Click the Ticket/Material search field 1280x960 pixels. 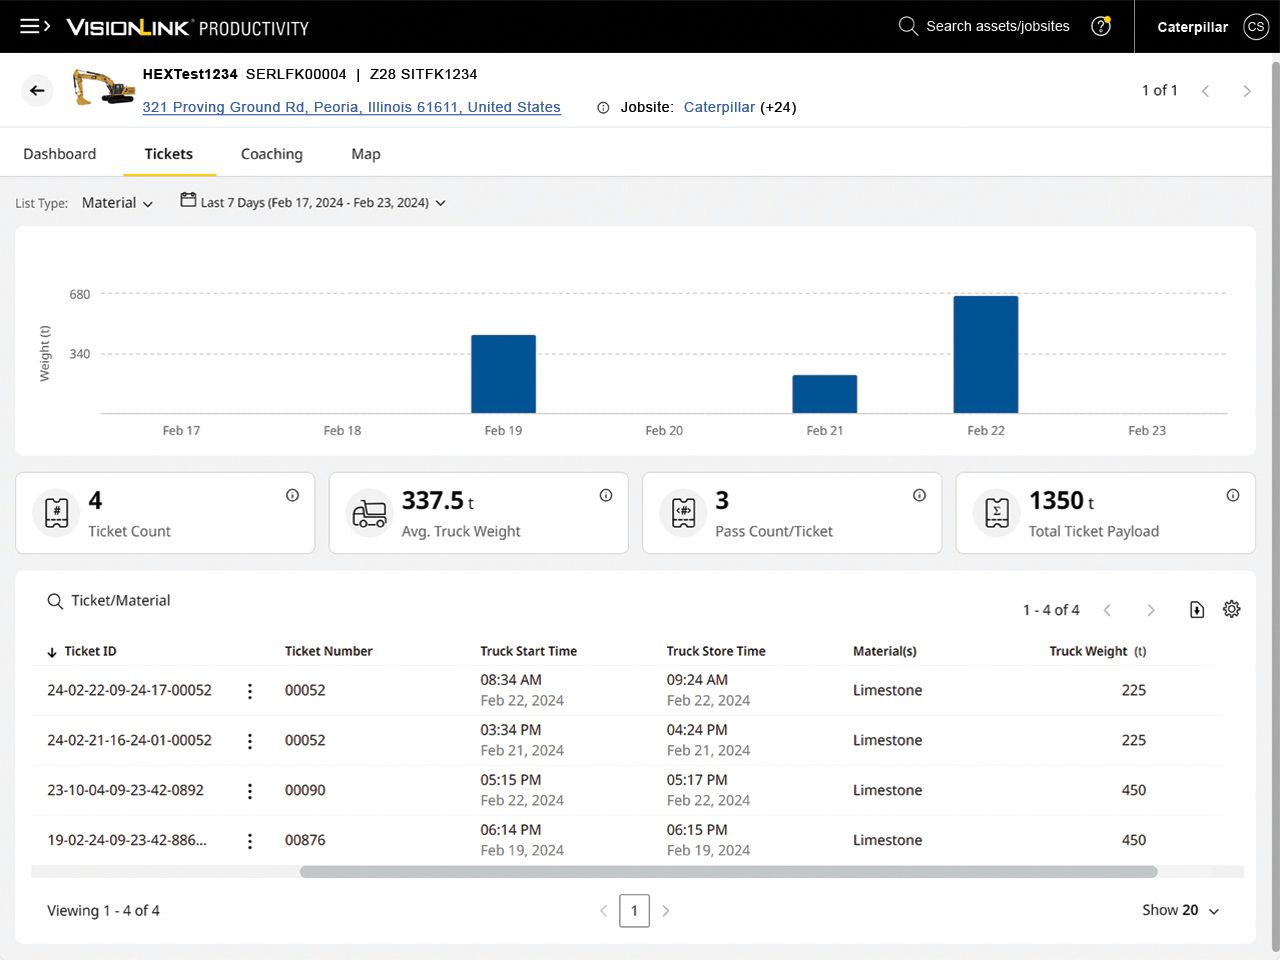(x=120, y=601)
